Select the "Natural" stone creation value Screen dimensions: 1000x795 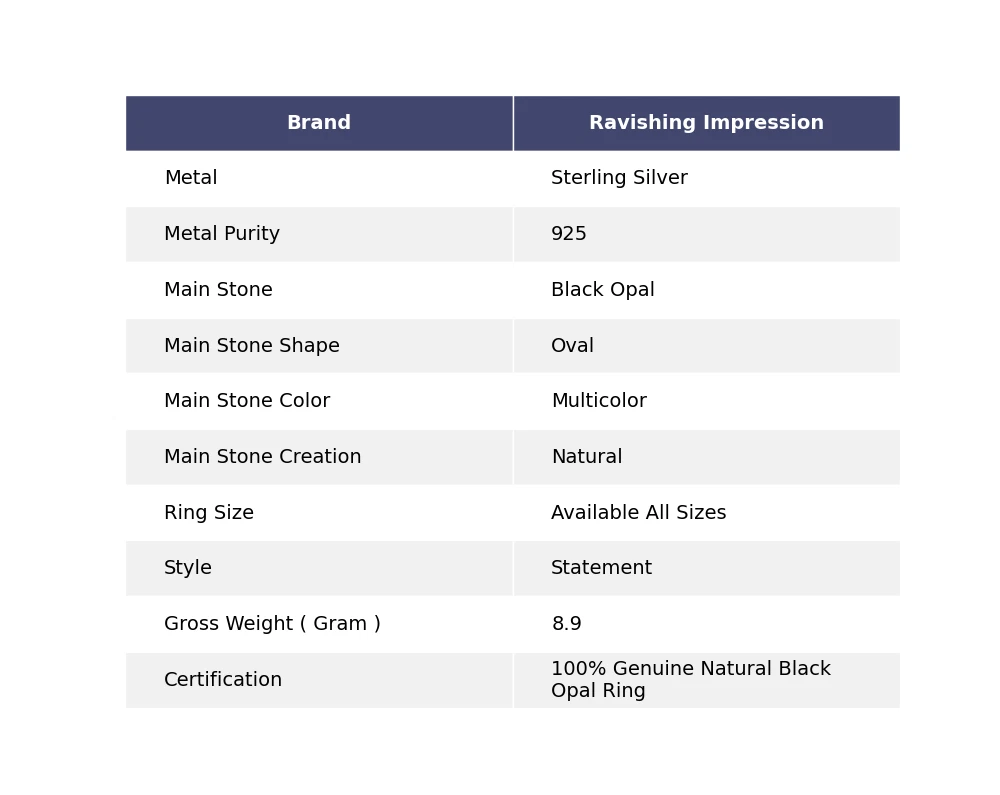586,457
